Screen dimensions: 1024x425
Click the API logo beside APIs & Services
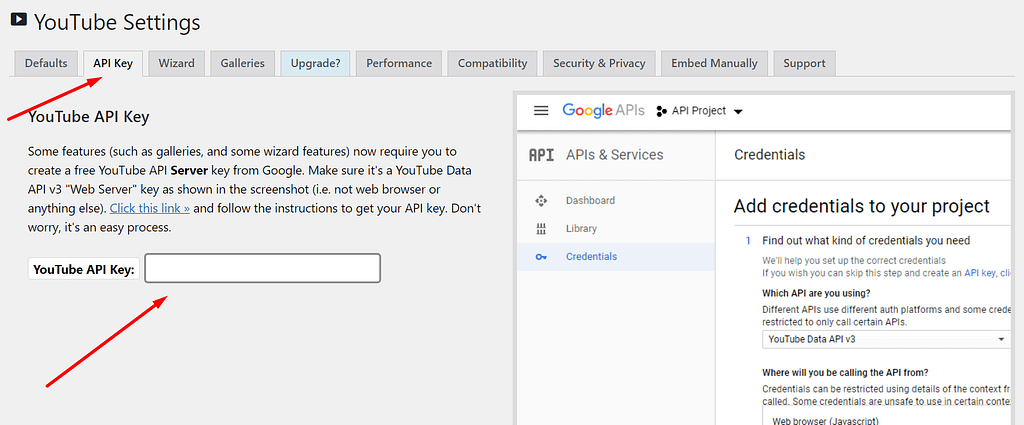pos(541,155)
